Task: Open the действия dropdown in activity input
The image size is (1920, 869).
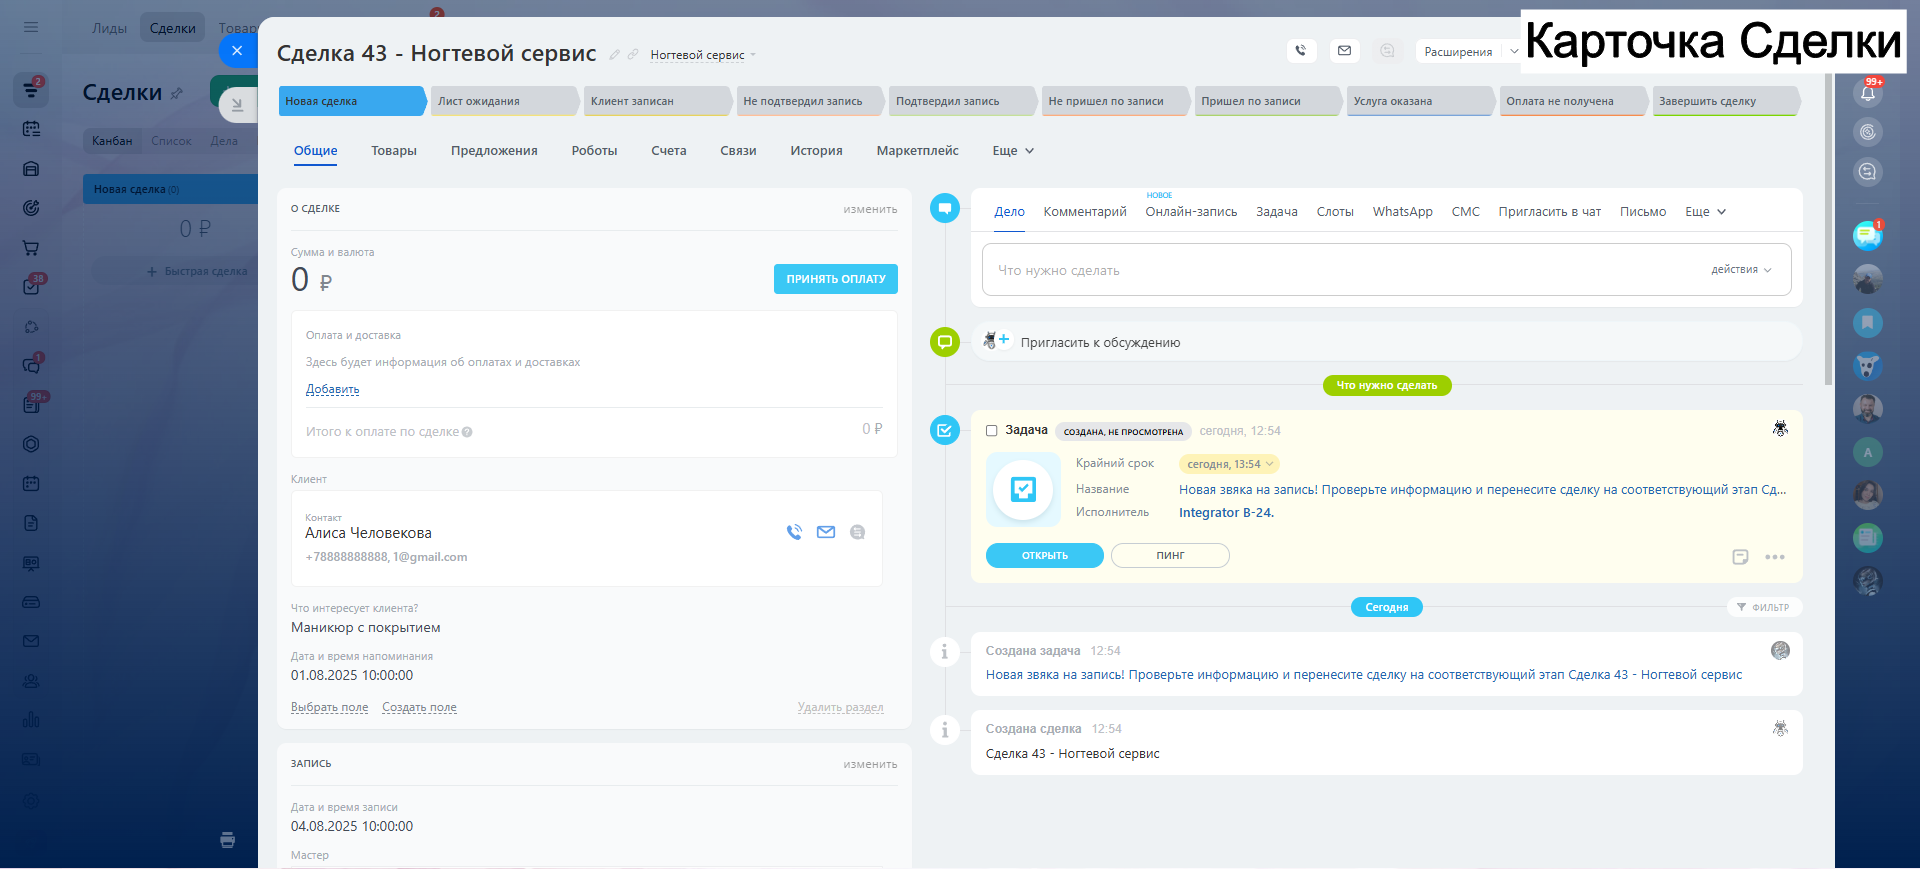Action: click(x=1741, y=270)
